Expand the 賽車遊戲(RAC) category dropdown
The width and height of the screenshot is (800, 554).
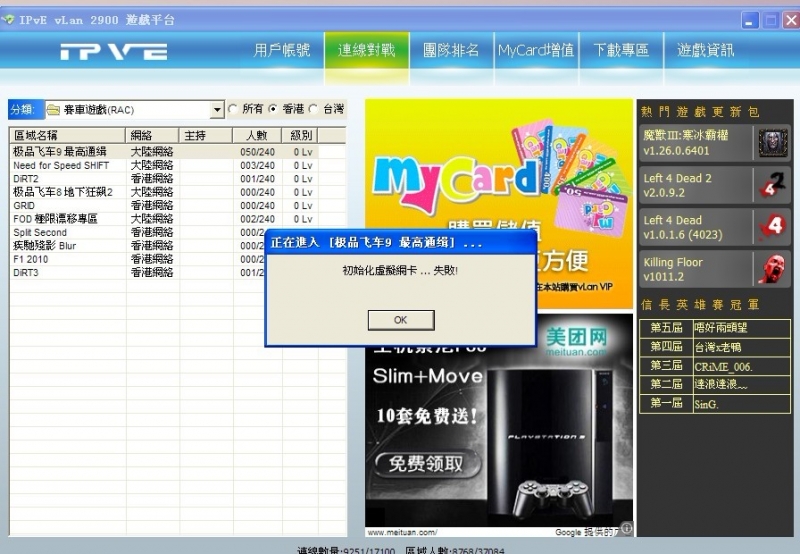217,110
